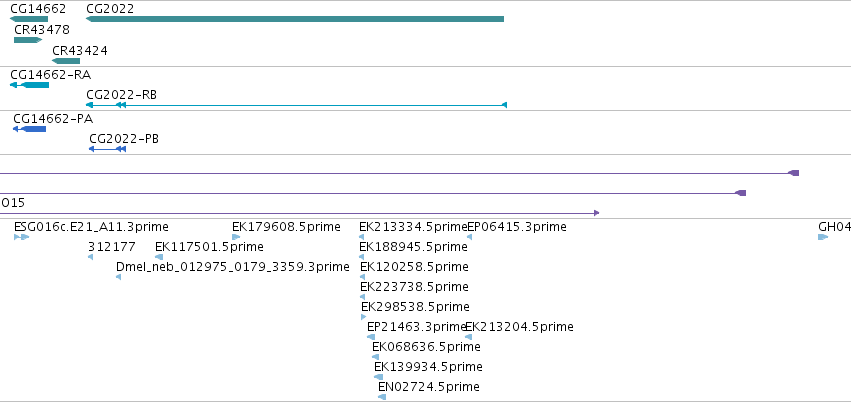851x402 pixels.
Task: Click the GH04 marker at right edge
Action: (x=823, y=237)
